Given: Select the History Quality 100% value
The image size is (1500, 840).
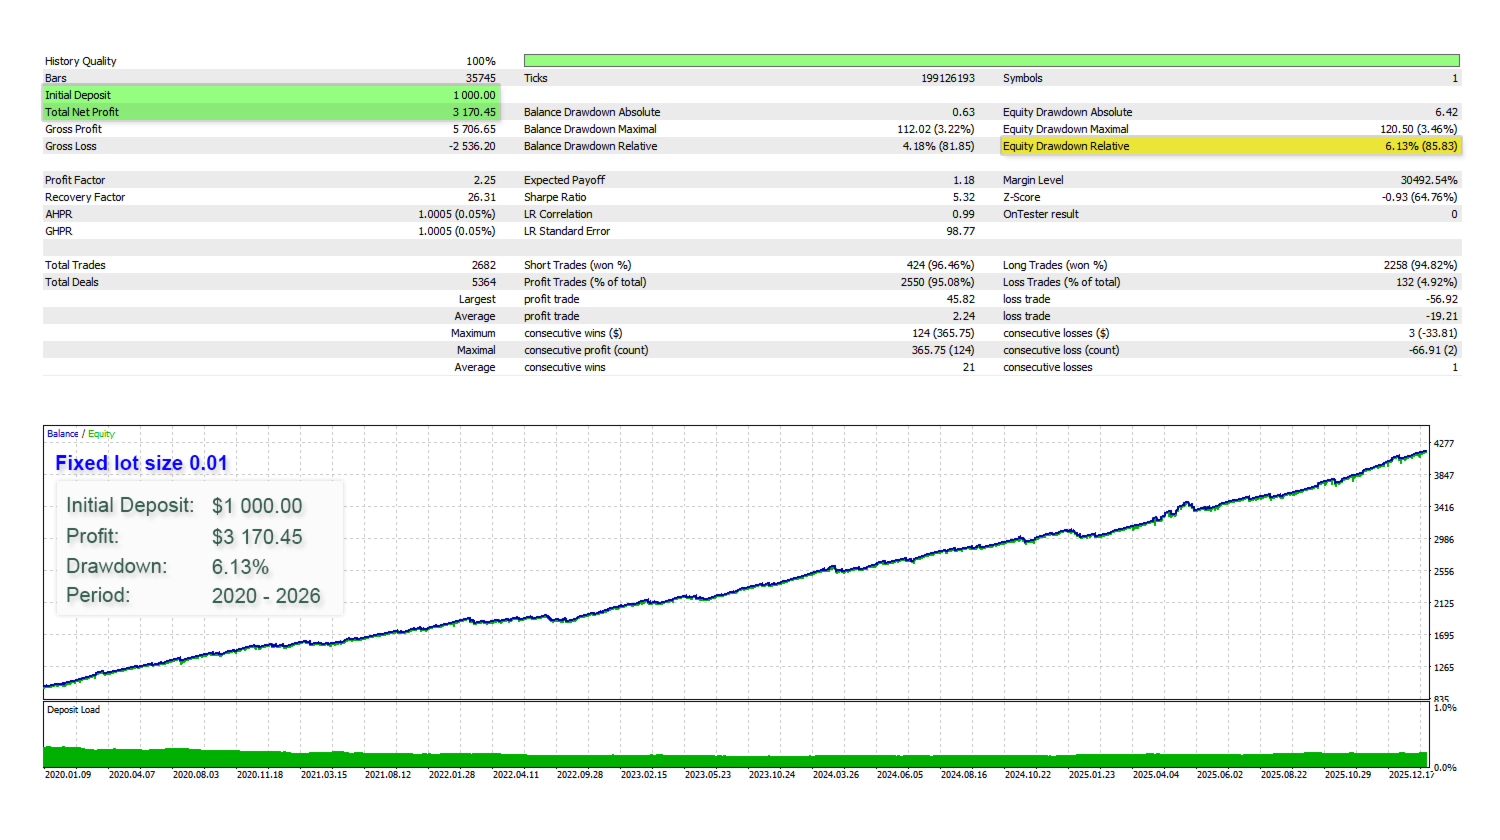Looking at the screenshot, I should tap(481, 61).
